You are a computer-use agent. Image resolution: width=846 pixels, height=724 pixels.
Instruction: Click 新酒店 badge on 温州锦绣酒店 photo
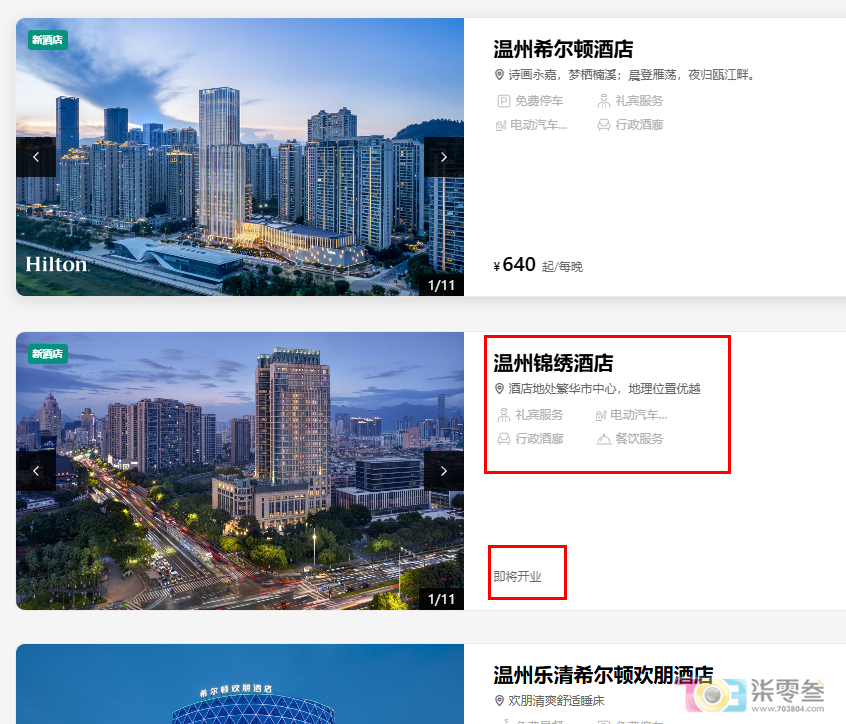(x=47, y=354)
